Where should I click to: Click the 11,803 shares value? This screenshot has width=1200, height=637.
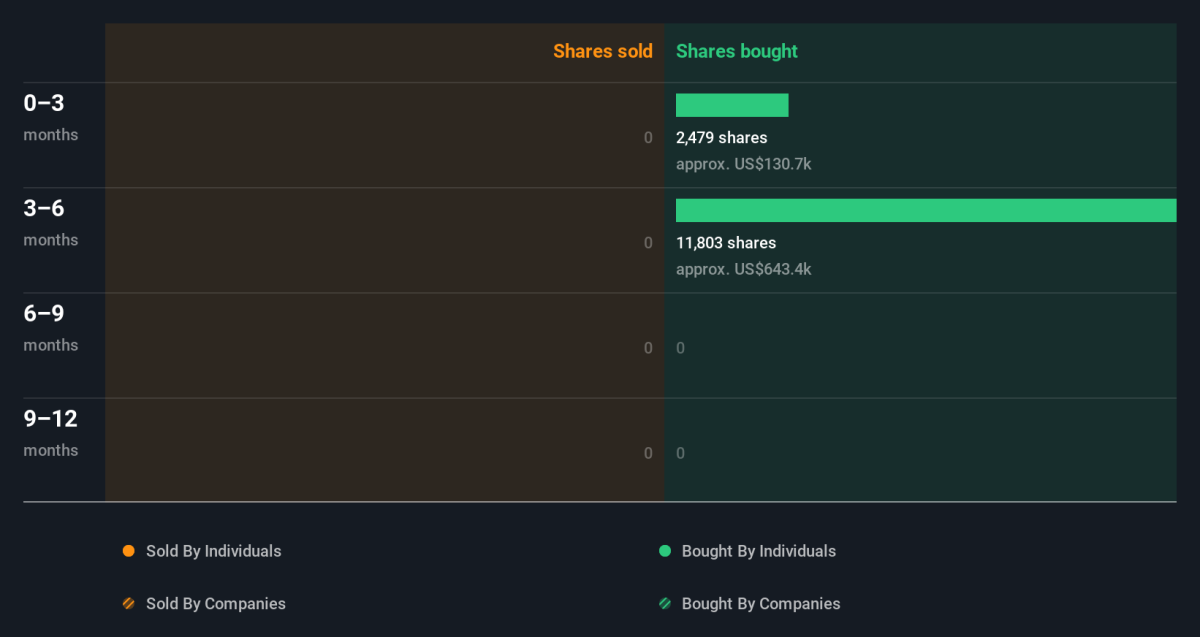(x=726, y=243)
